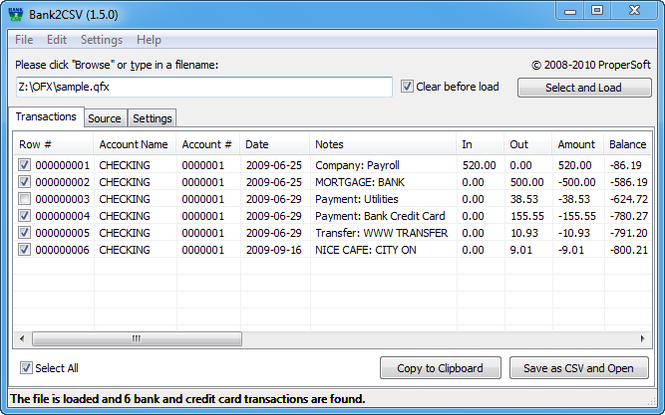Uncheck row 000000001 checkbox
665x415 pixels.
(24, 165)
